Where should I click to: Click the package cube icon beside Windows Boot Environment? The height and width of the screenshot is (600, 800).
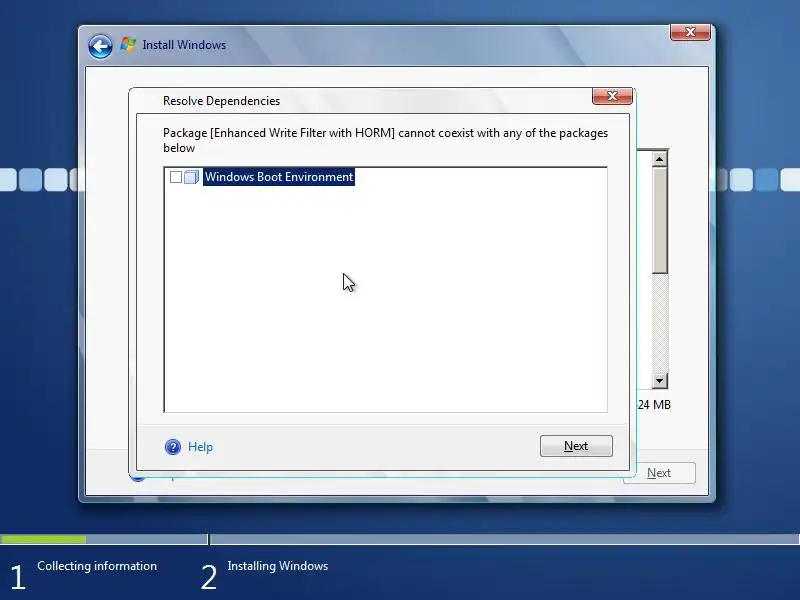191,177
